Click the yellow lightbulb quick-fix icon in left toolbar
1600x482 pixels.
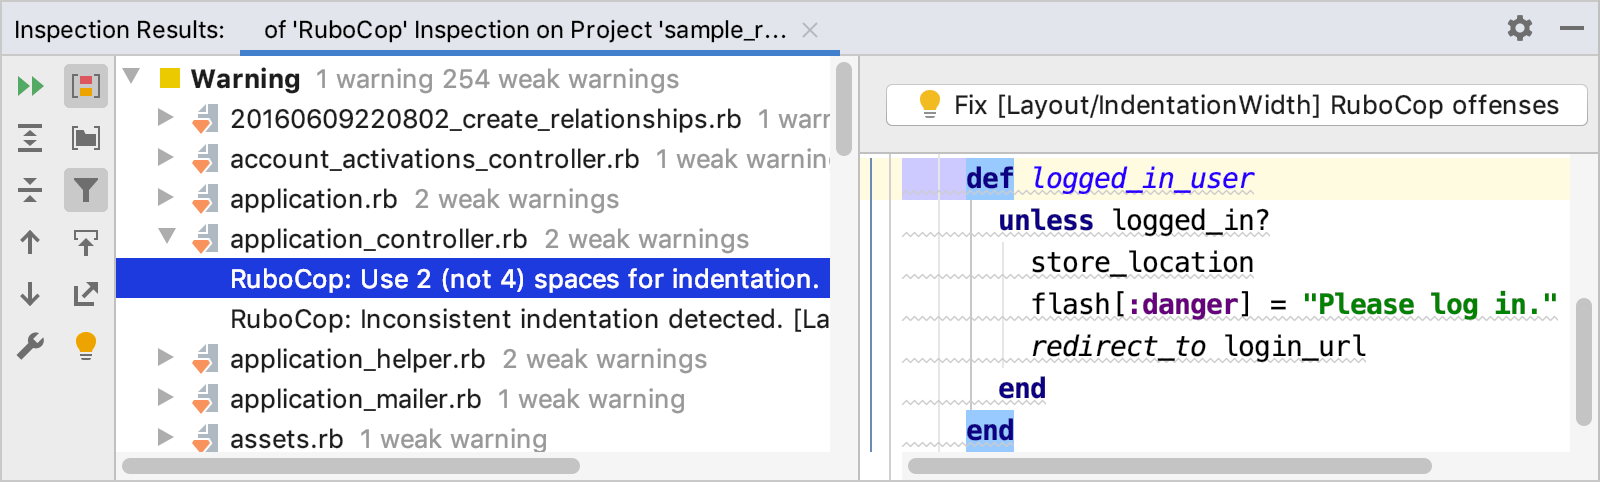86,346
